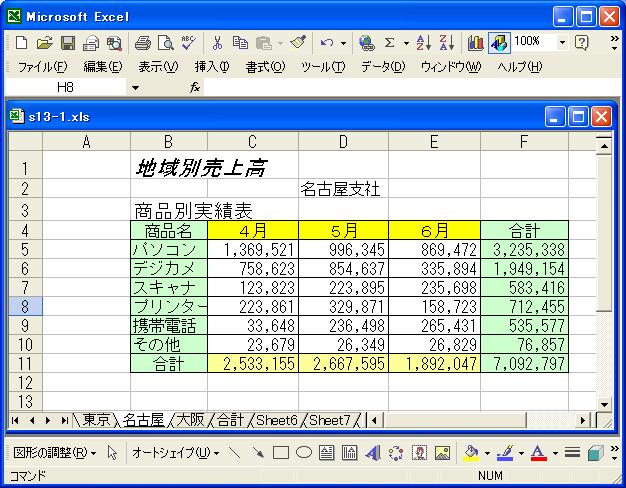Click the Copy icon

pos(240,42)
